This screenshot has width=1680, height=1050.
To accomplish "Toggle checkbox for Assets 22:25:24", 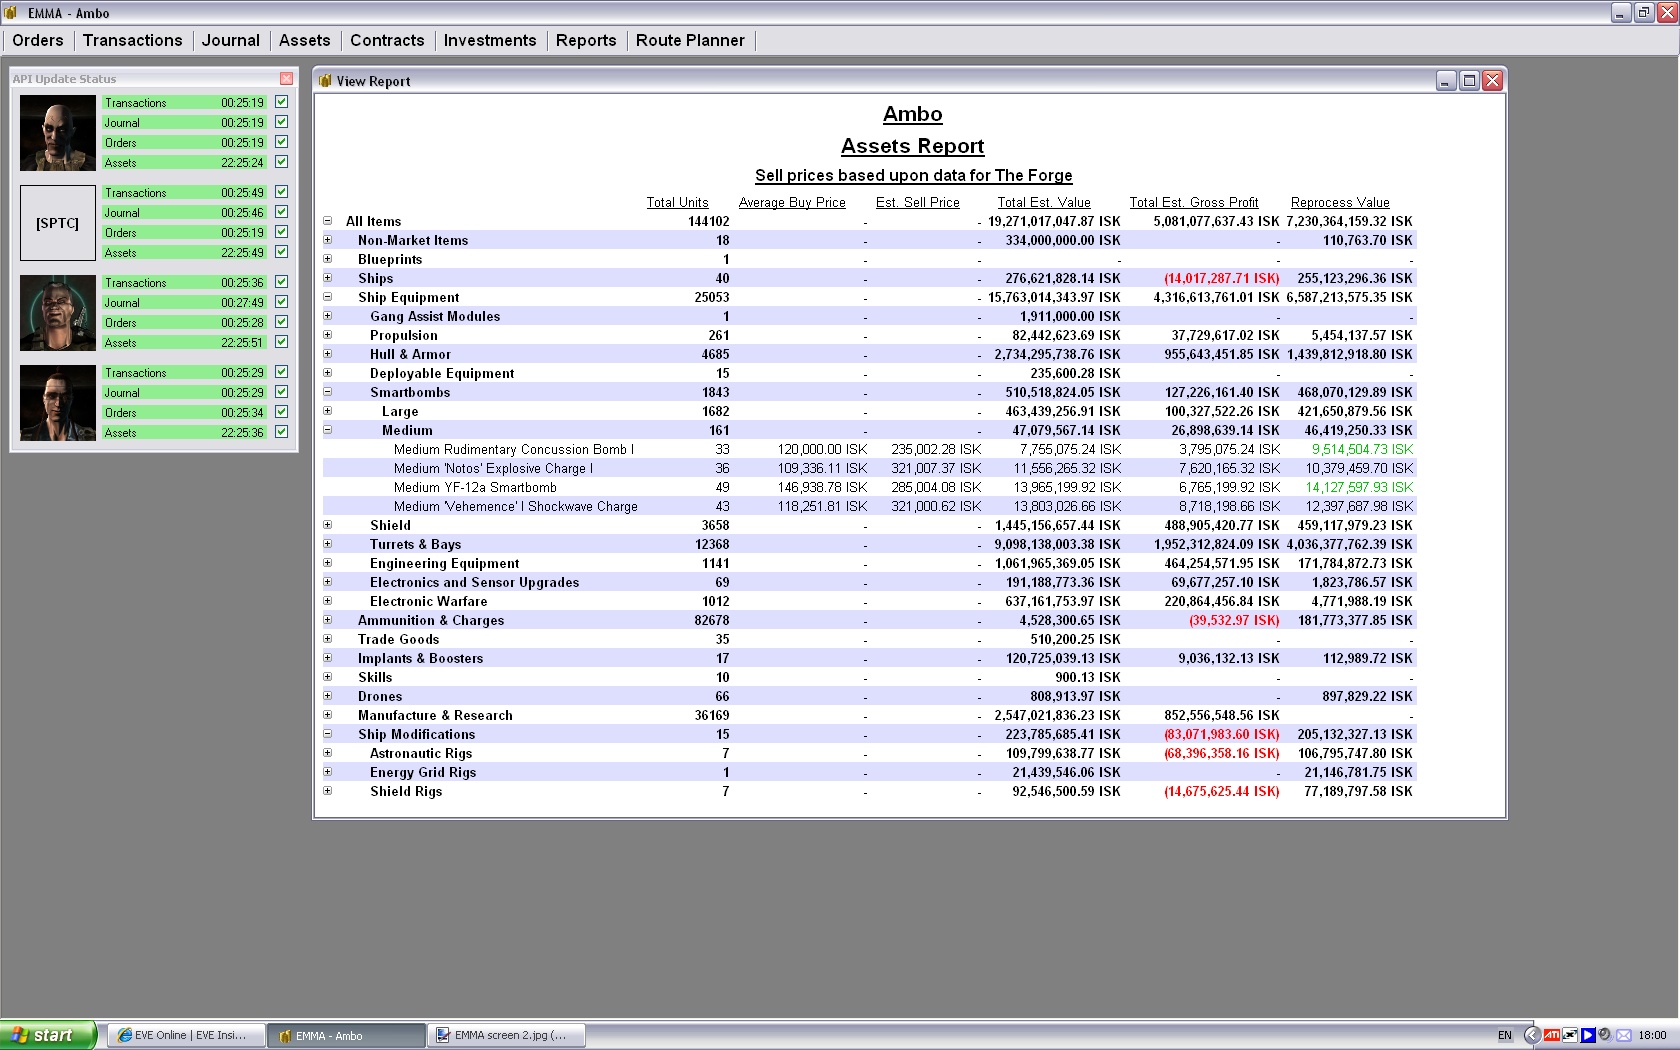I will pos(282,162).
